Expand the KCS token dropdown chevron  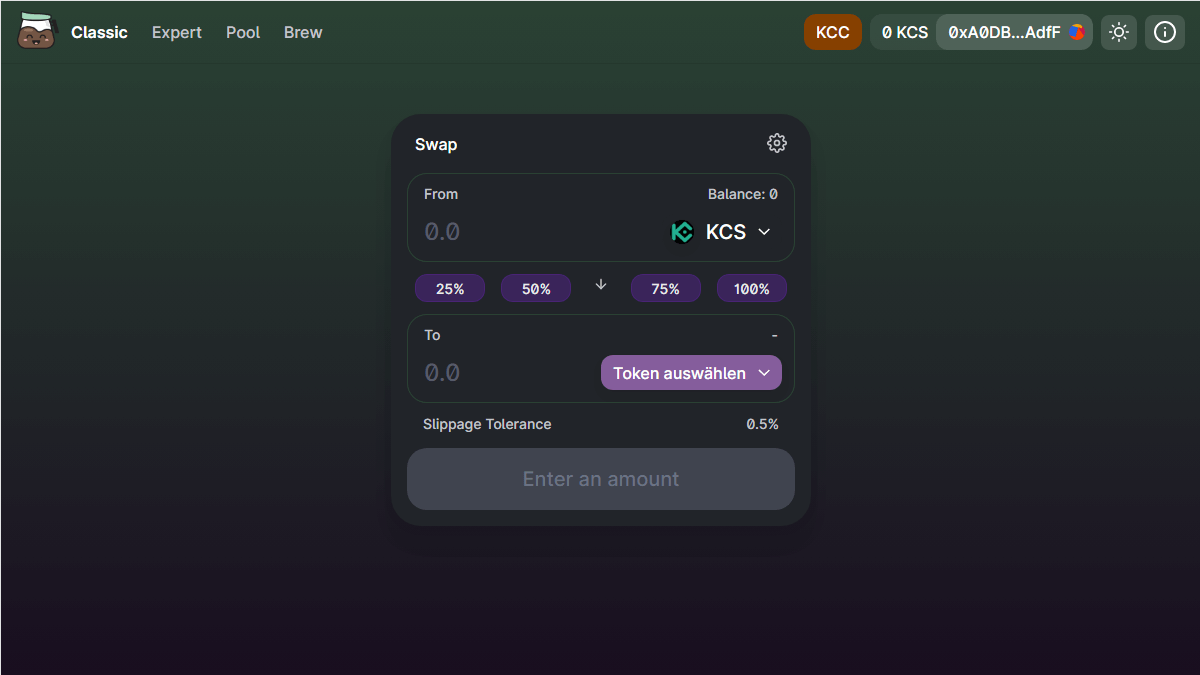(x=765, y=232)
